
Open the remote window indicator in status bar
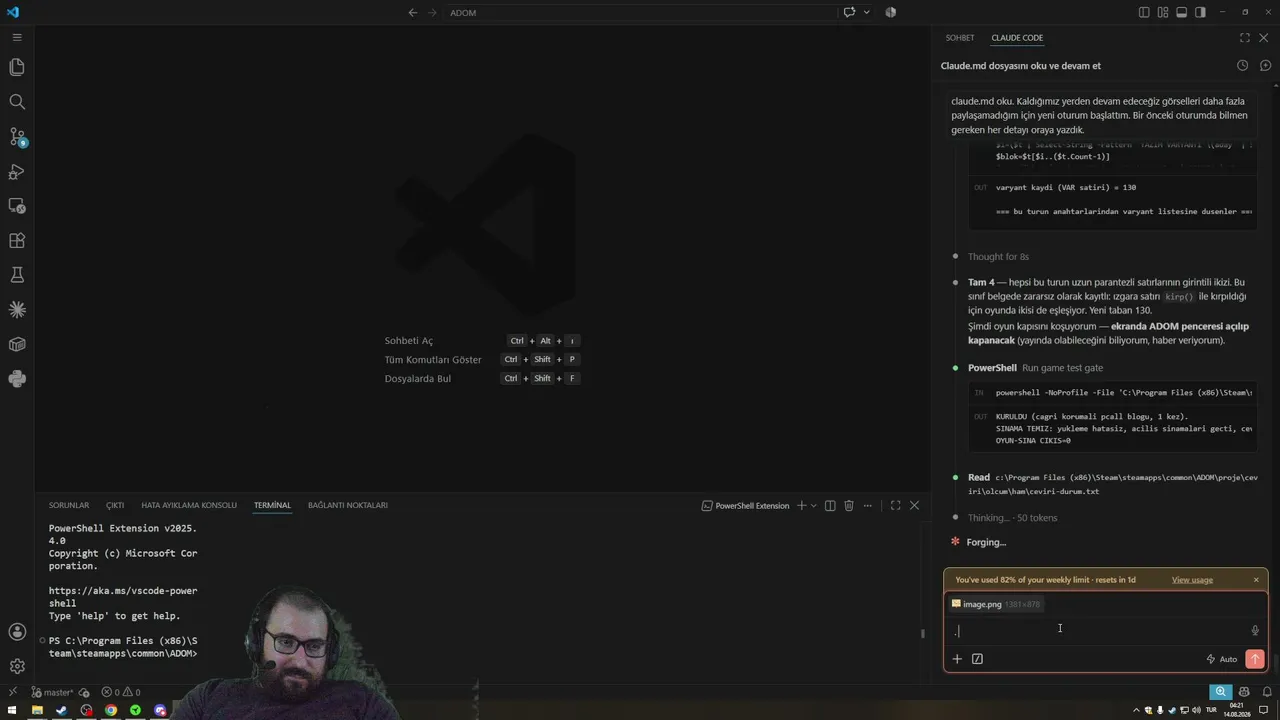coord(12,692)
